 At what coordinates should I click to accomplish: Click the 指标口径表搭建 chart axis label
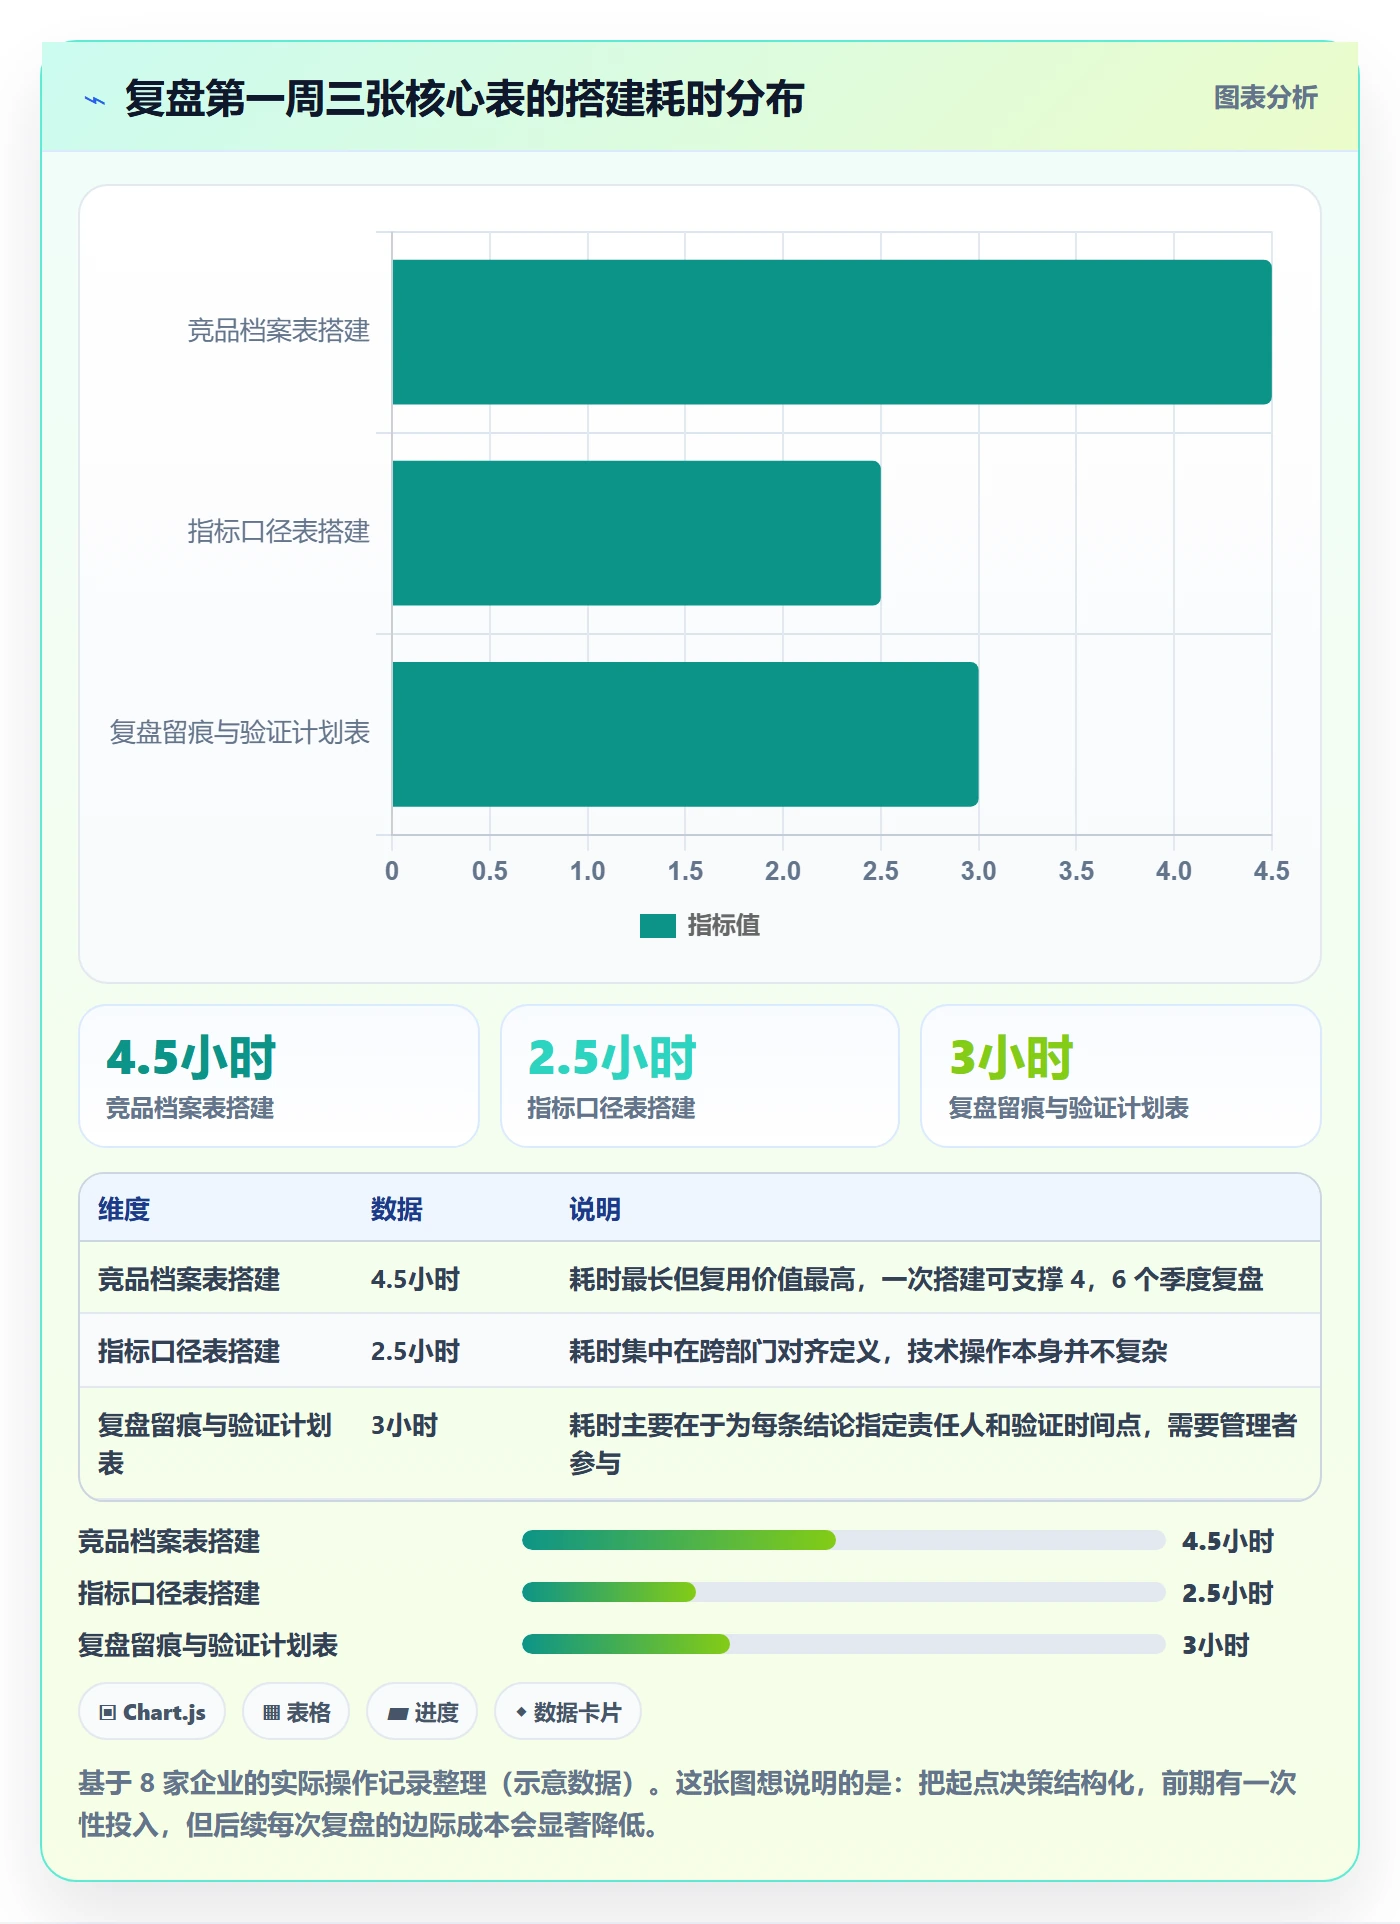pyautogui.click(x=279, y=532)
